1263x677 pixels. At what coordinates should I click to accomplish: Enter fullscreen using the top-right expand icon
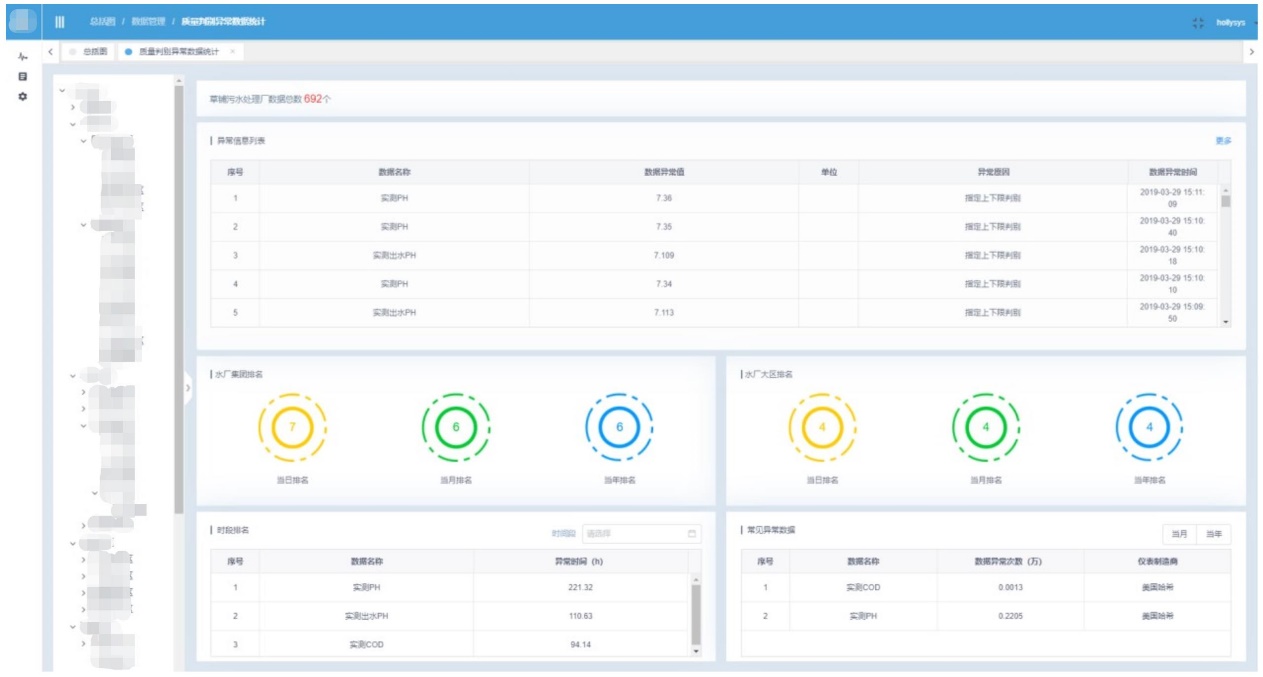[x=1198, y=22]
